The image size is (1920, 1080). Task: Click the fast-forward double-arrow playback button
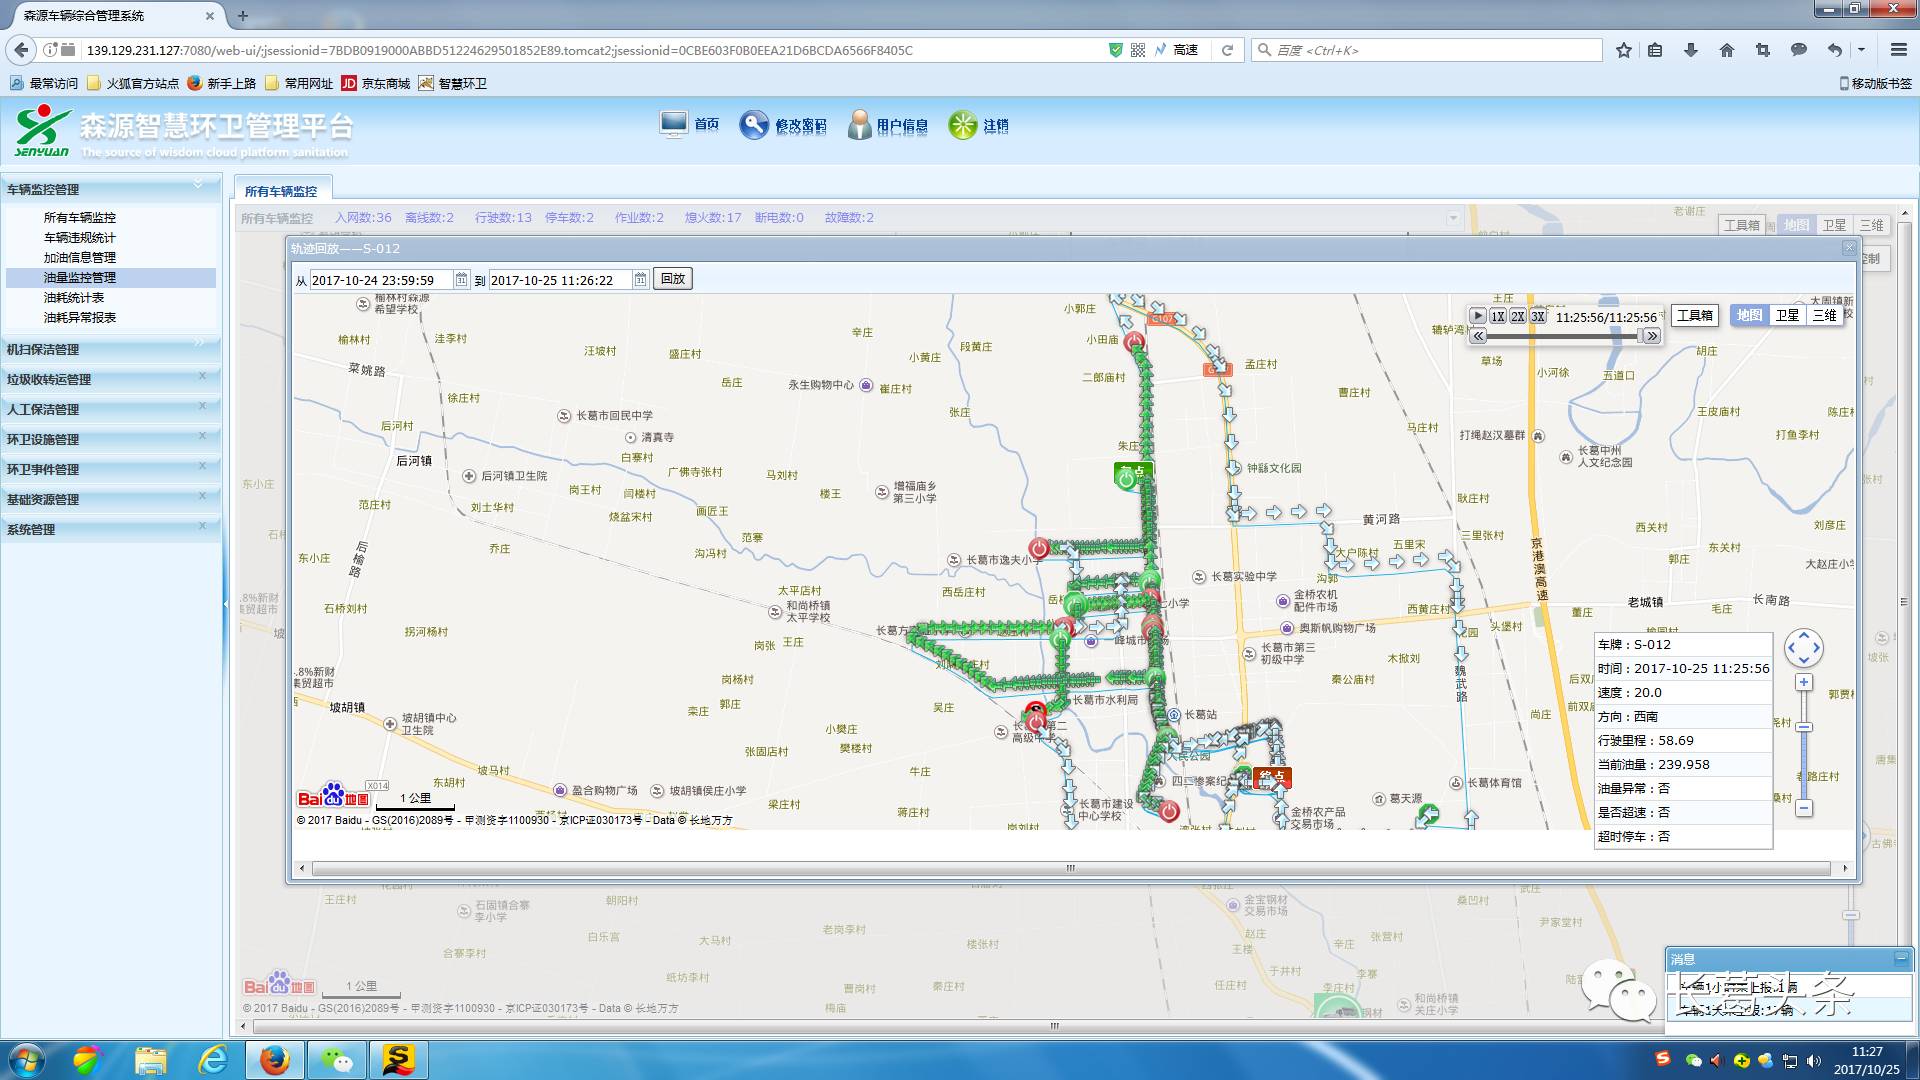pyautogui.click(x=1652, y=336)
